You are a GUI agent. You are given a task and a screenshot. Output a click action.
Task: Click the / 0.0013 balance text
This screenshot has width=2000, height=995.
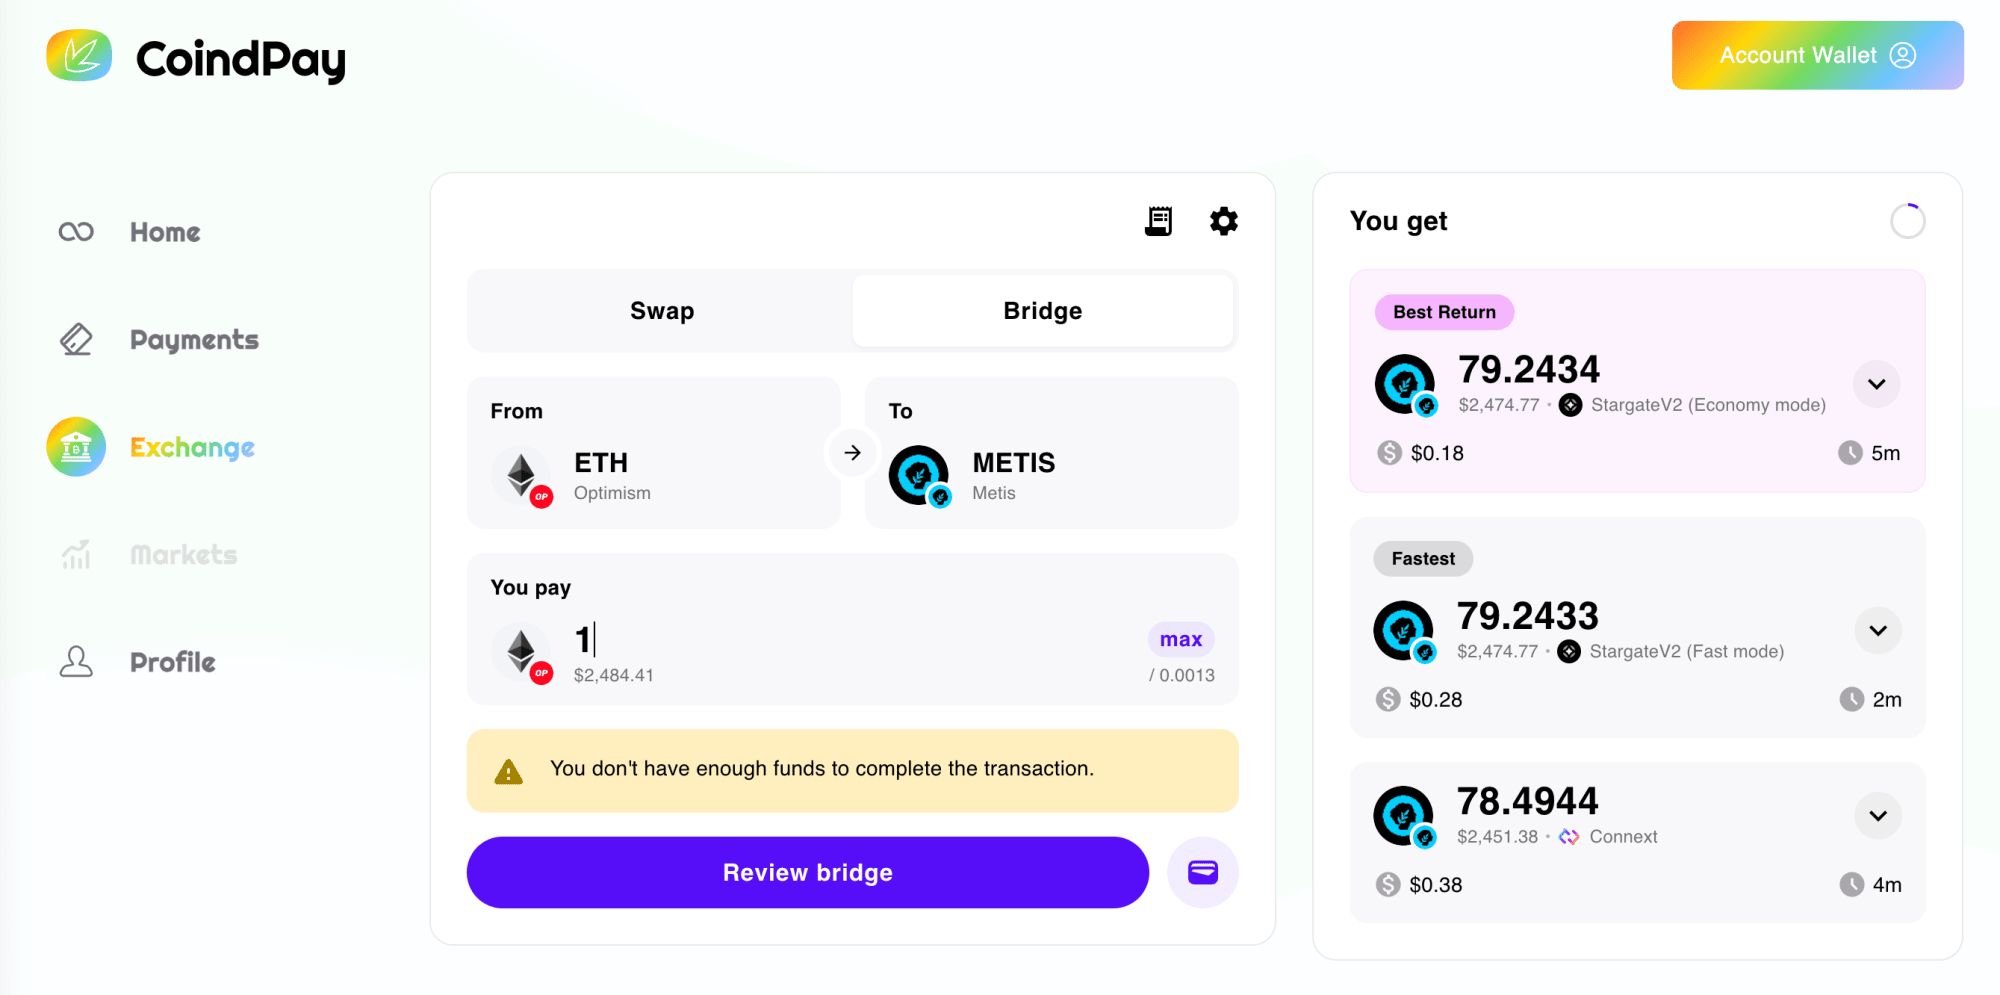tap(1182, 675)
